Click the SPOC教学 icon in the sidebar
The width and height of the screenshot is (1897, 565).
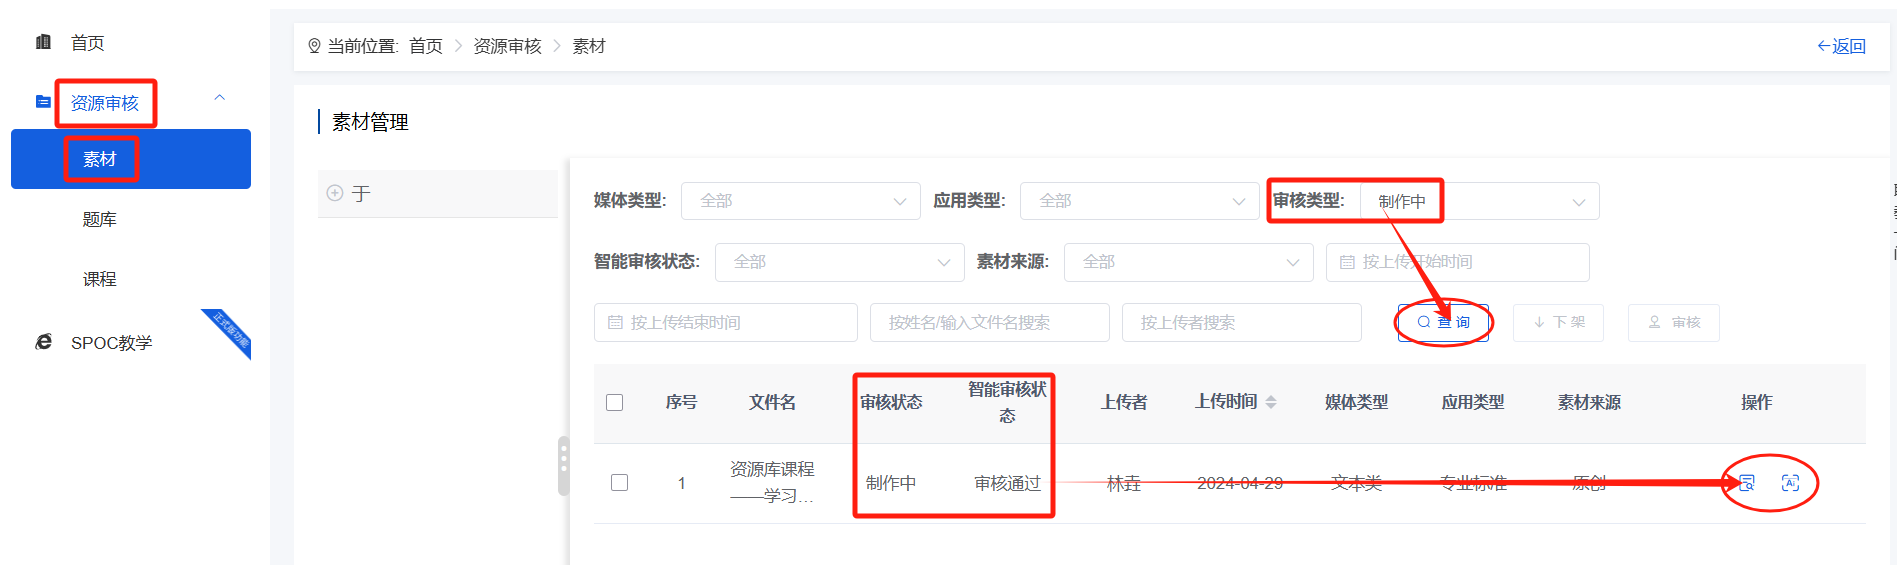pos(43,342)
